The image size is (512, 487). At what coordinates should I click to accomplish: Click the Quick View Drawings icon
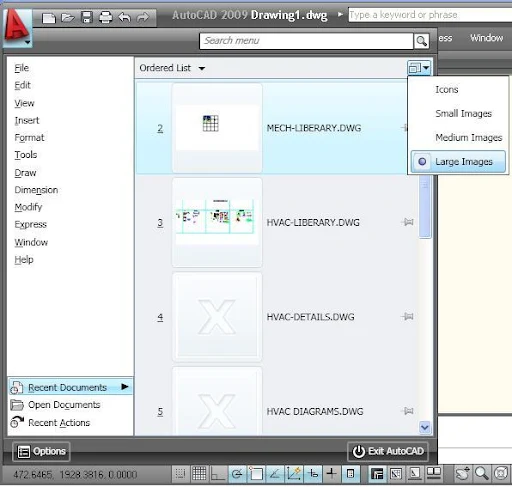[x=434, y=473]
